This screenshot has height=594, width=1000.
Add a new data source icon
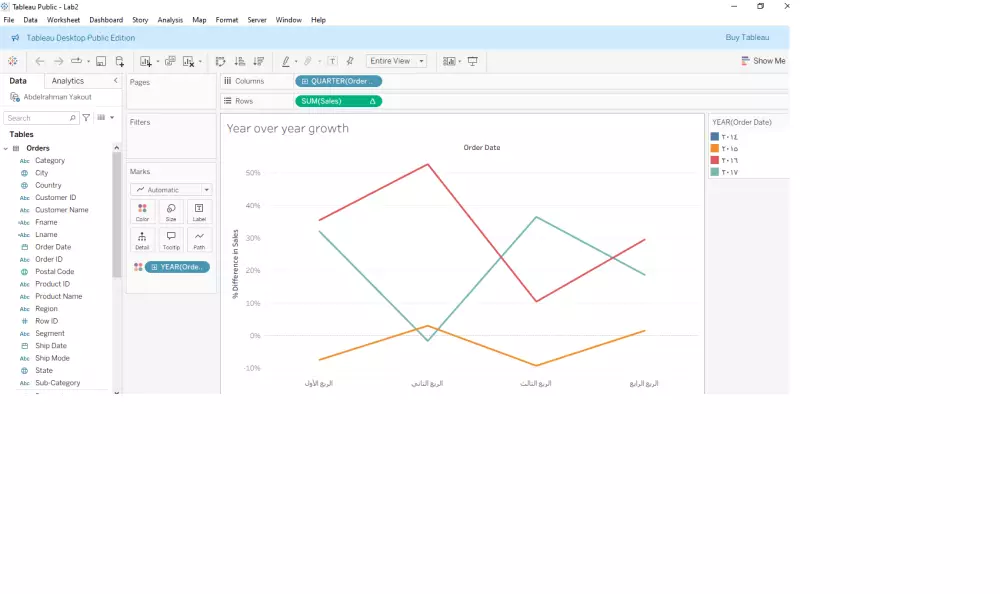pos(119,61)
